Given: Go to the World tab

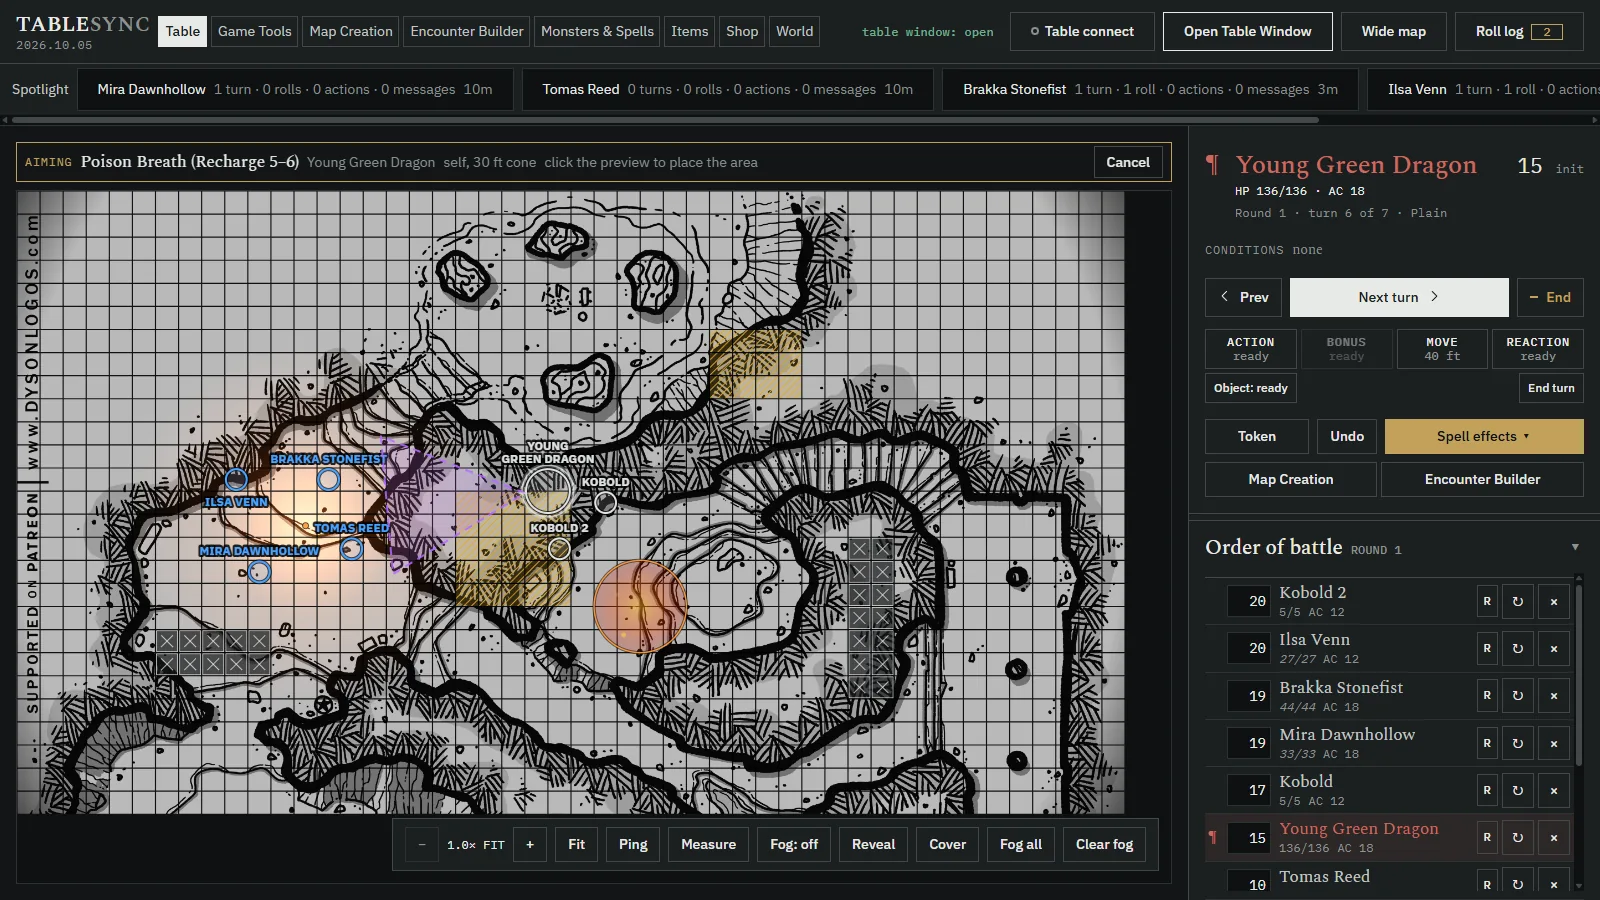Looking at the screenshot, I should 795,31.
